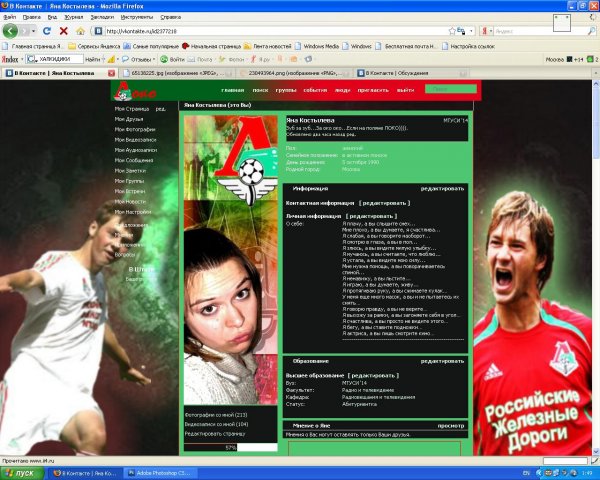Click the Найти button on the Yandex bar
Viewport: 600px width, 480px height.
(x=93, y=59)
